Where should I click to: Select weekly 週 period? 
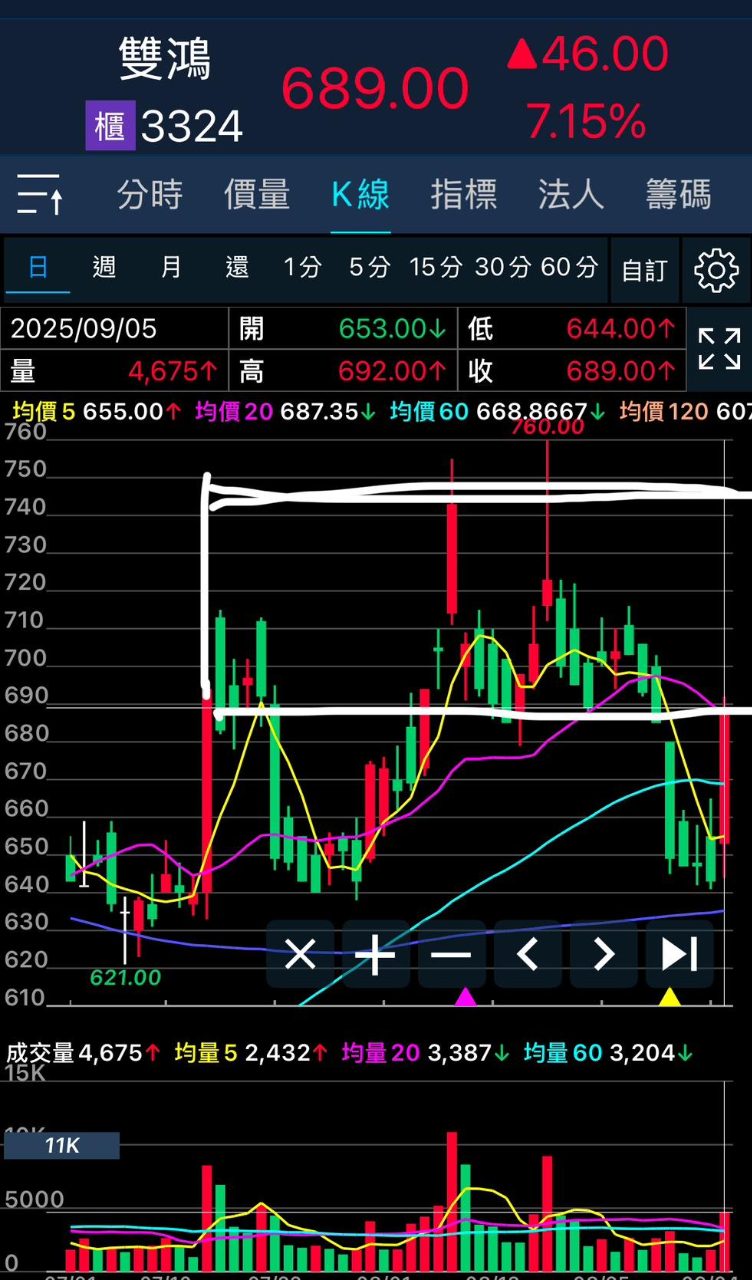coord(104,267)
